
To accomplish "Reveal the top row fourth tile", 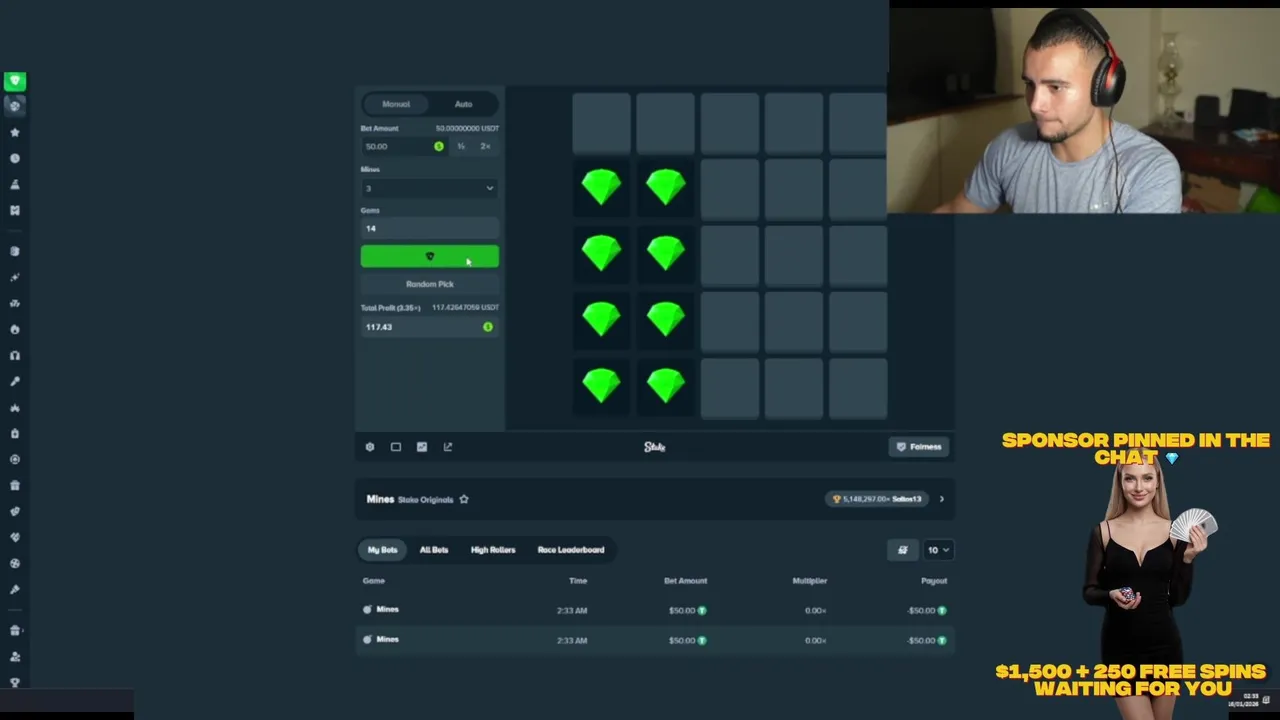I will click(793, 123).
